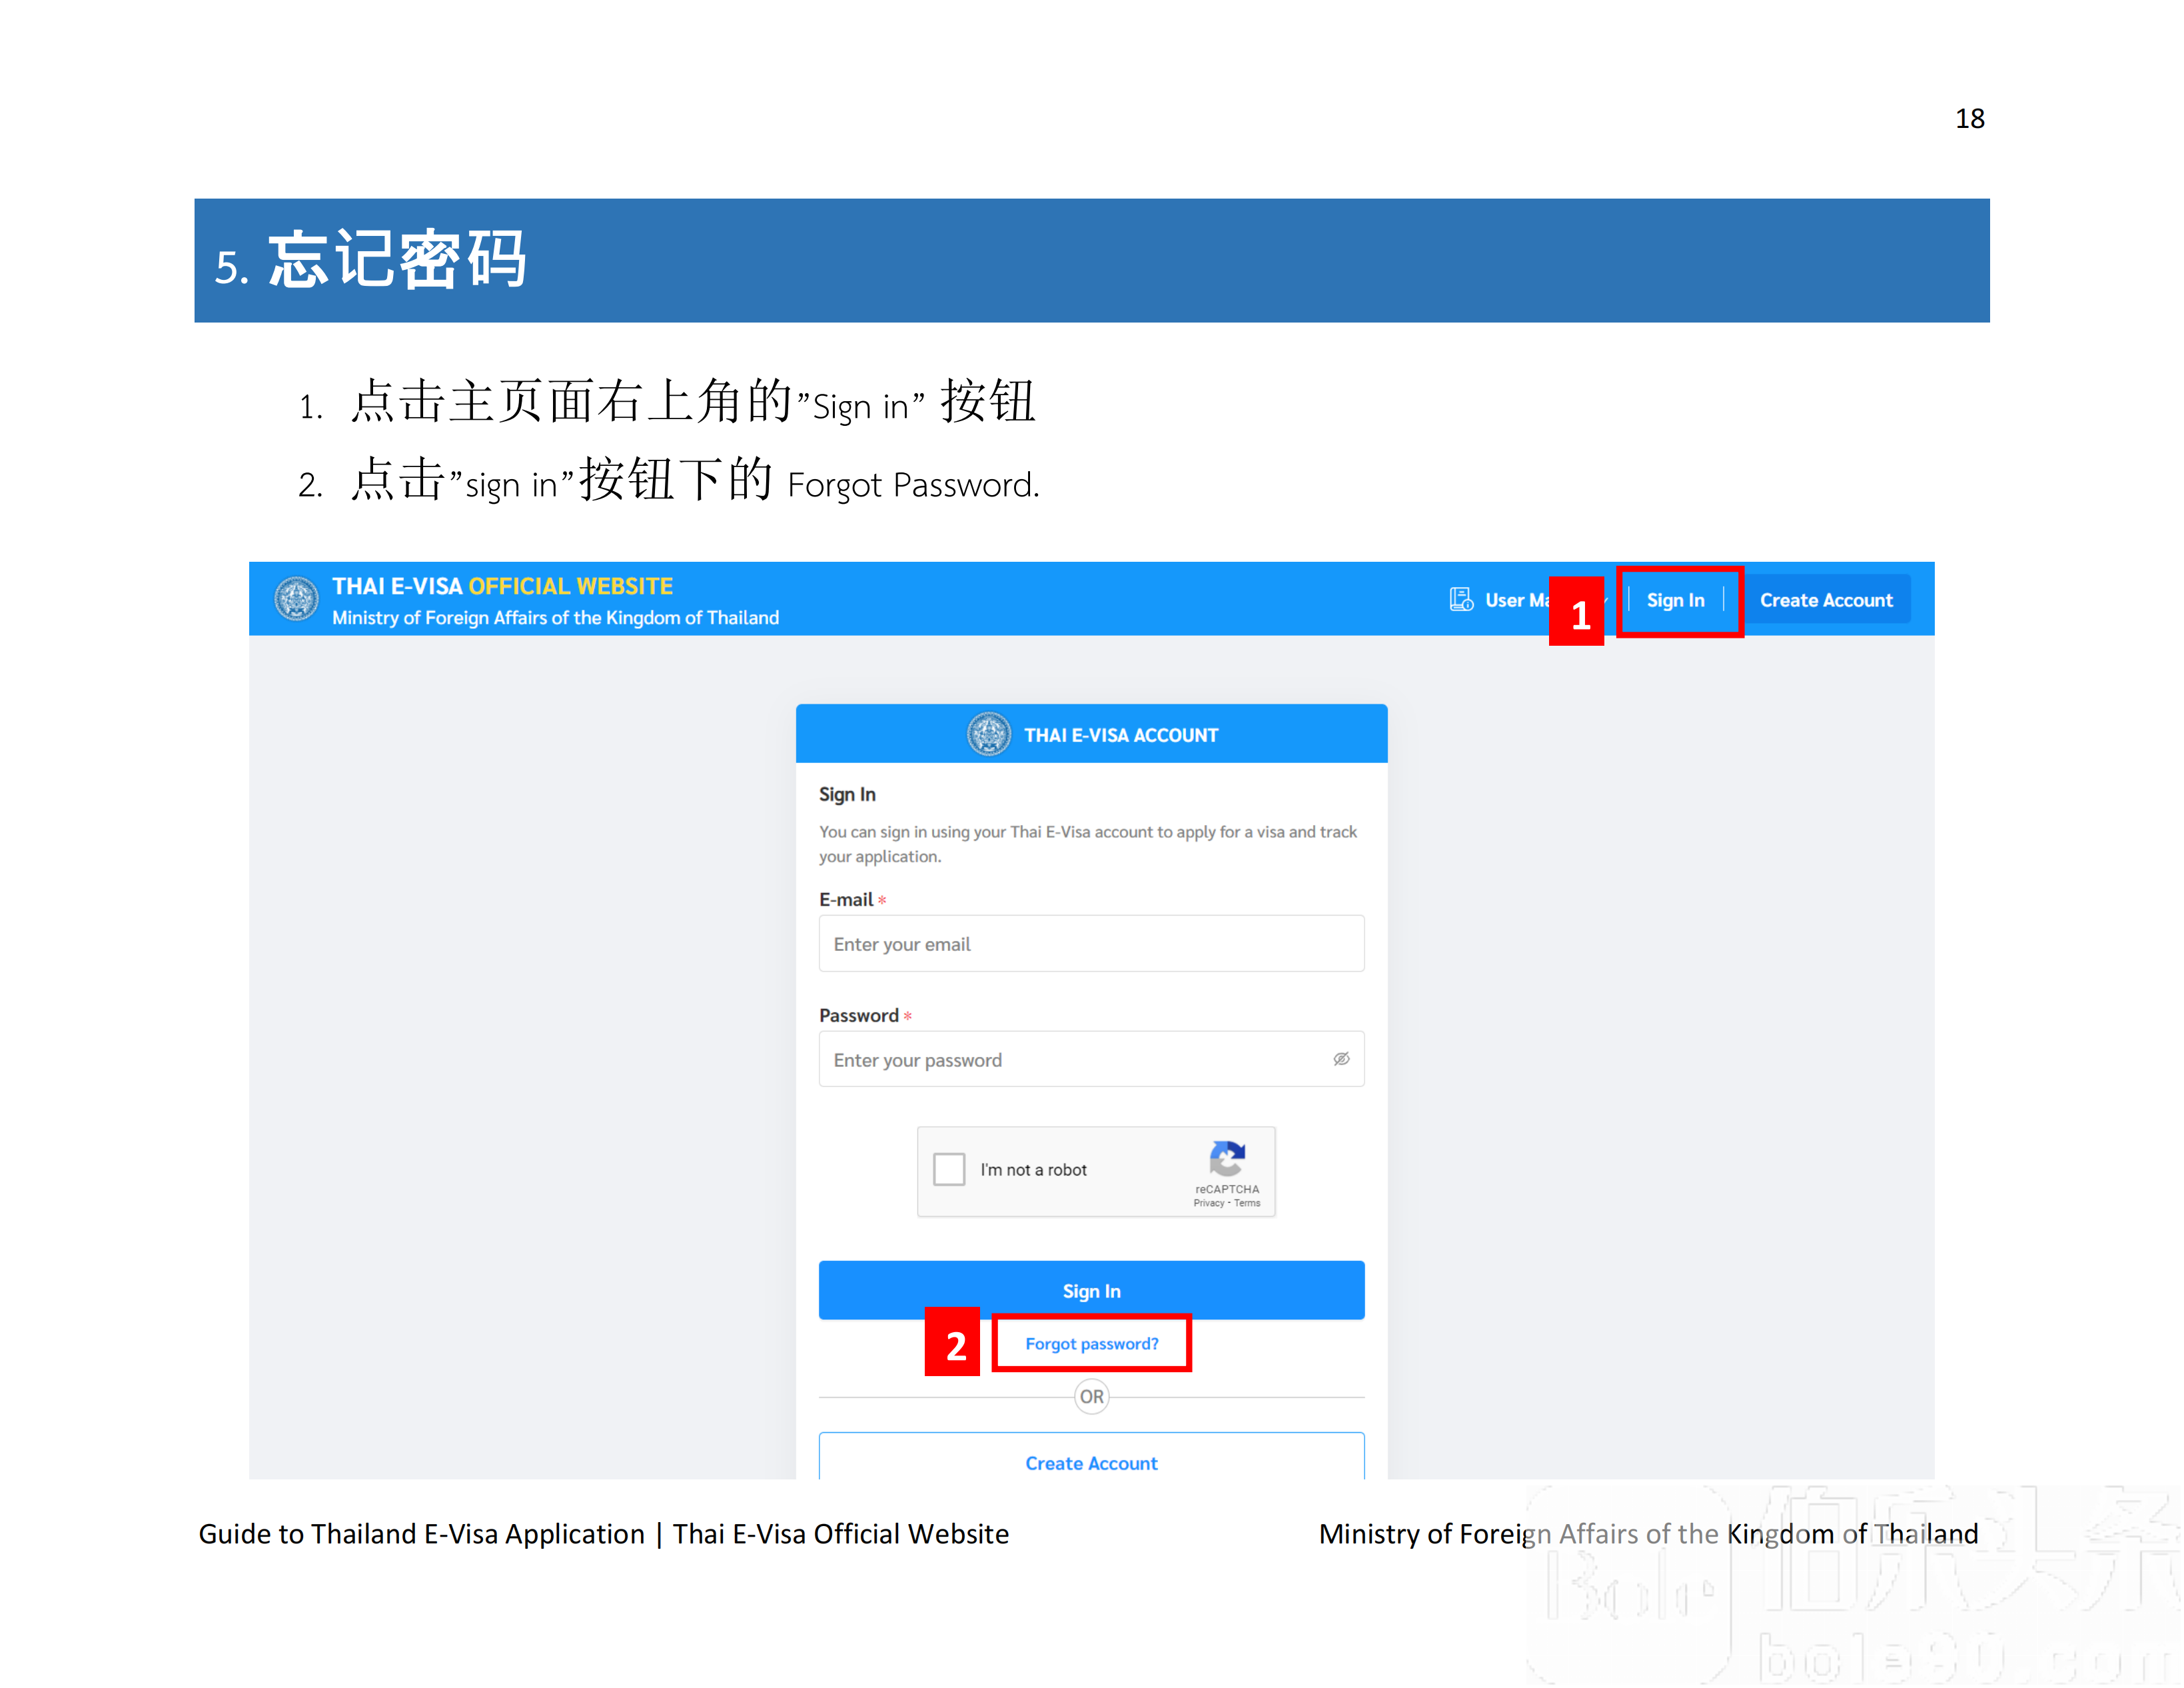Select Create Account in the top navigation
2184x1688 pixels.
click(1827, 600)
